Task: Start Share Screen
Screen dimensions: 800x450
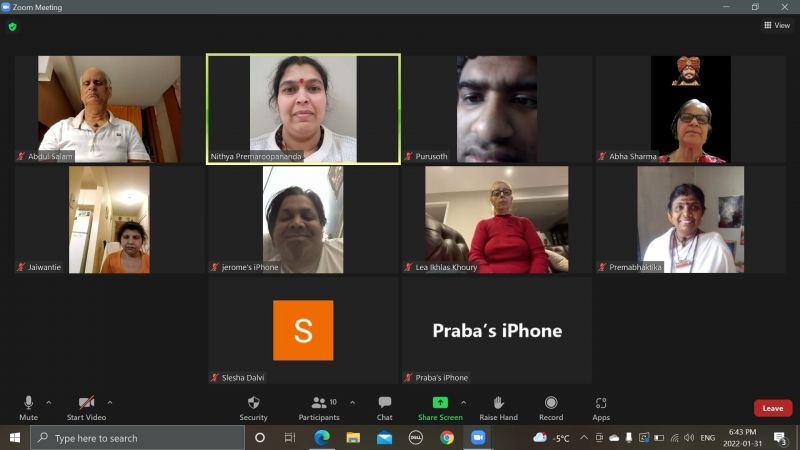Action: (x=440, y=408)
